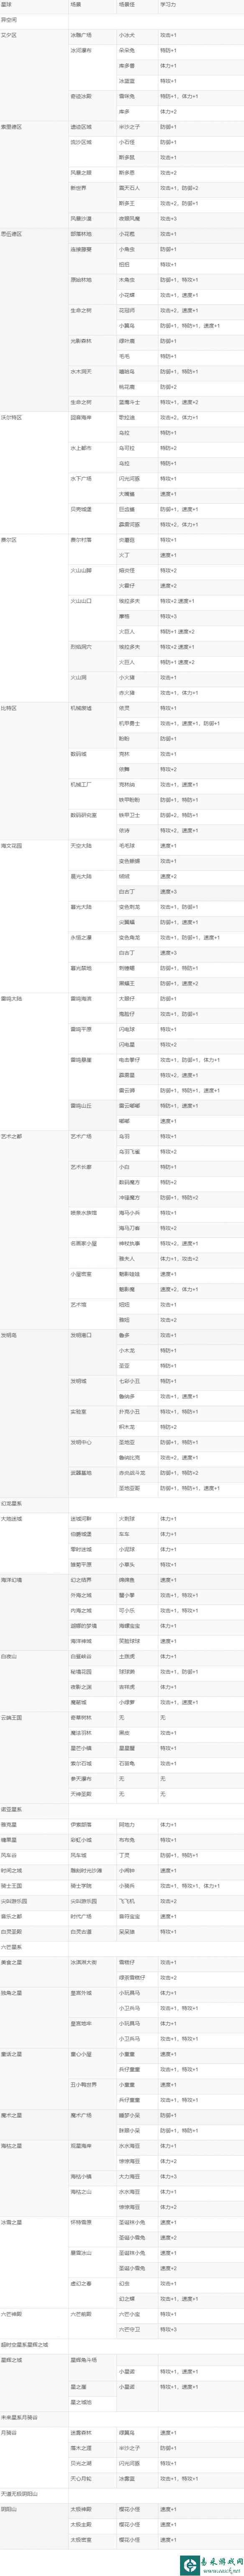Click the 场景怪 column header
This screenshot has height=2576, width=244.
click(x=137, y=5)
